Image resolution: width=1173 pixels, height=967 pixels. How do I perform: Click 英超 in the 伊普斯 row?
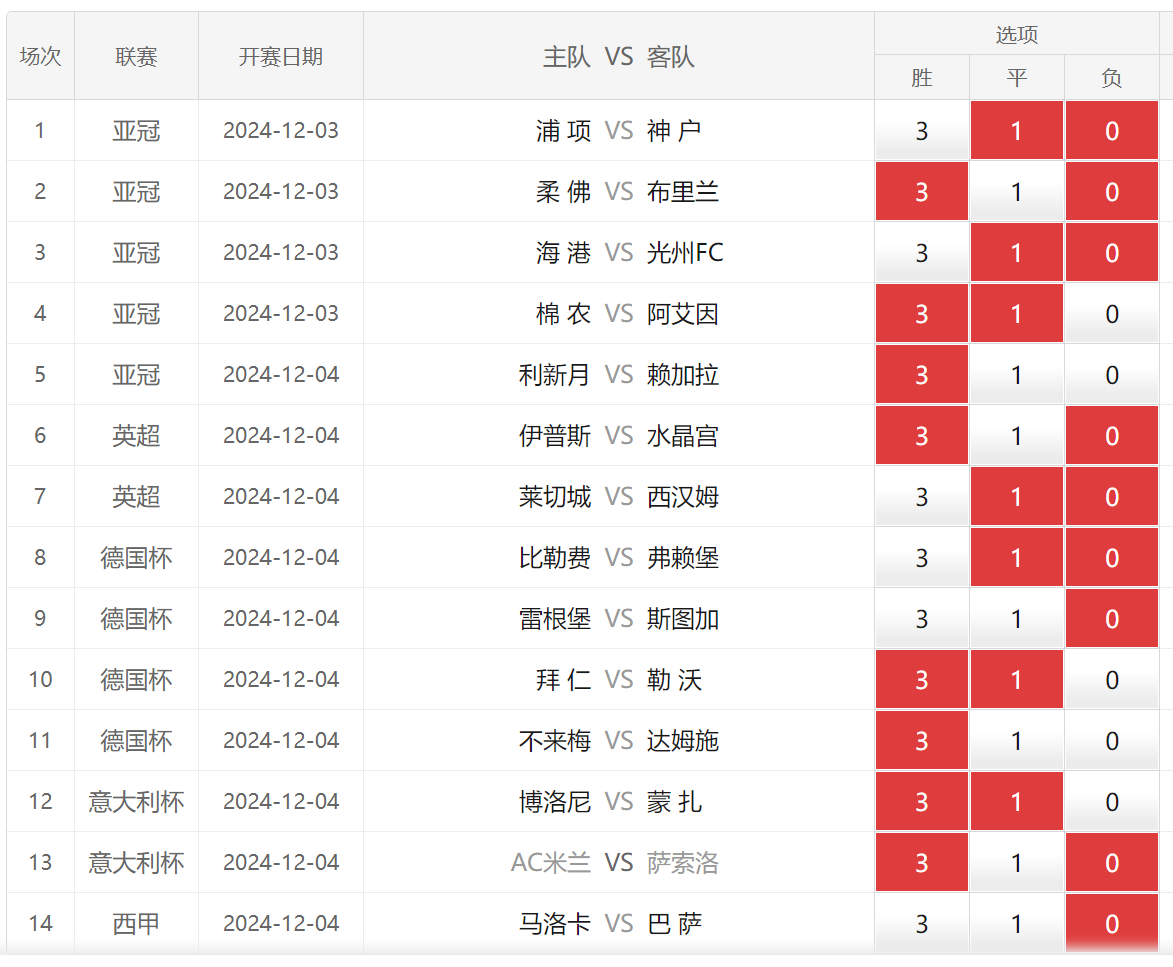[x=136, y=436]
